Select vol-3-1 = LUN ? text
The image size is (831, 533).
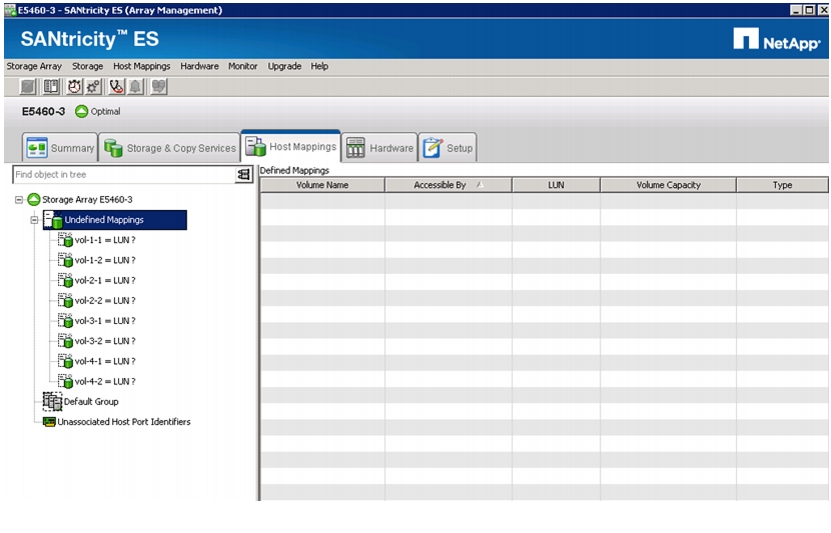(105, 321)
